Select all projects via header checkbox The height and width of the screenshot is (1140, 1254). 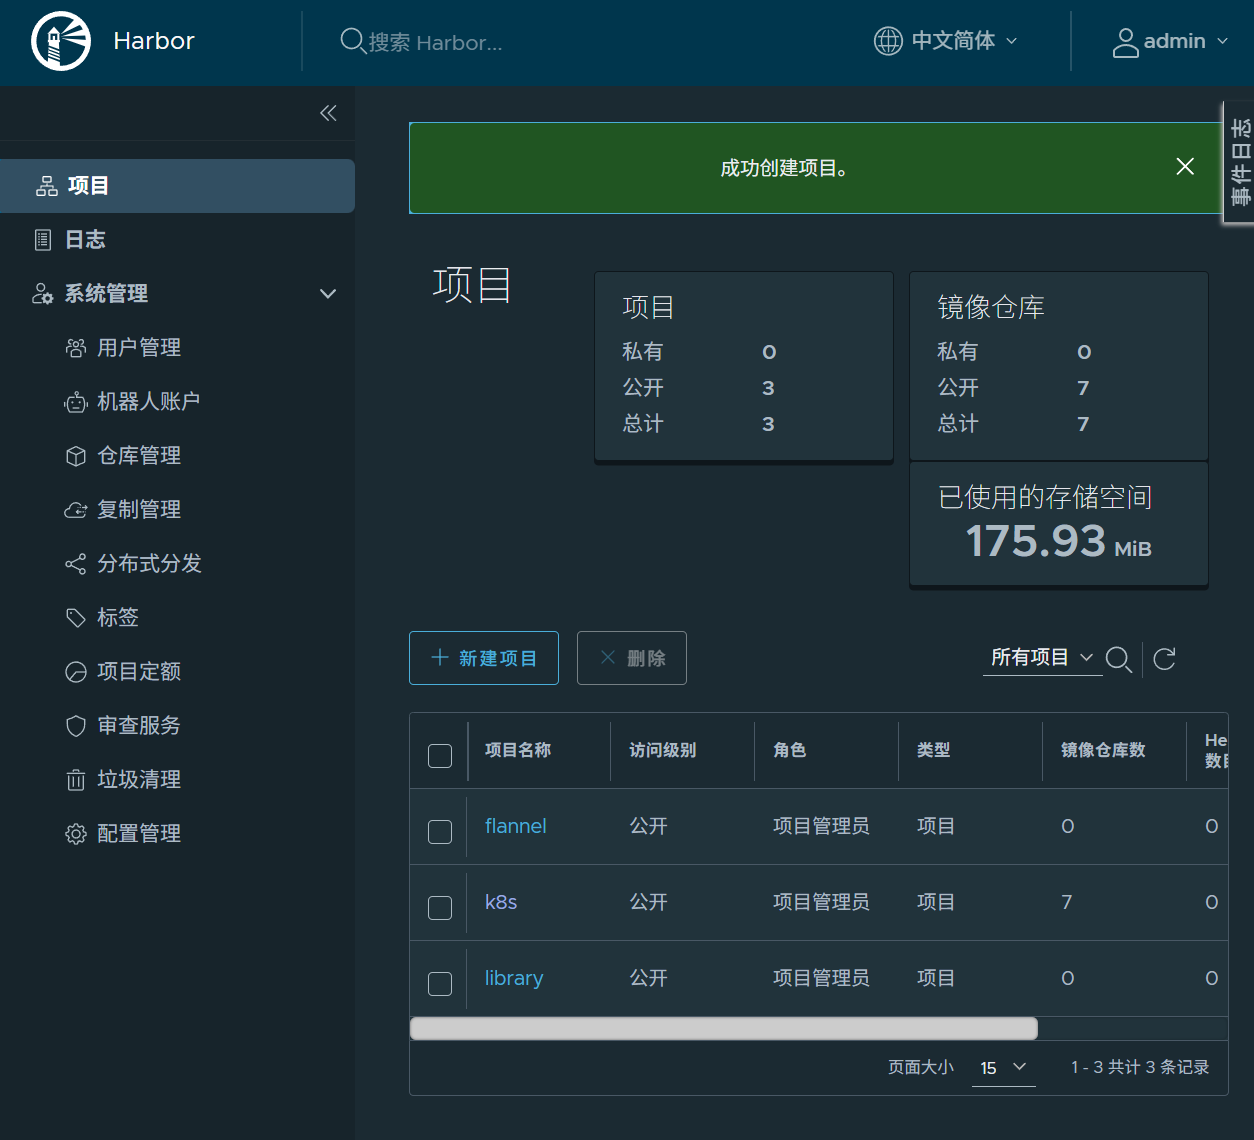tap(440, 756)
